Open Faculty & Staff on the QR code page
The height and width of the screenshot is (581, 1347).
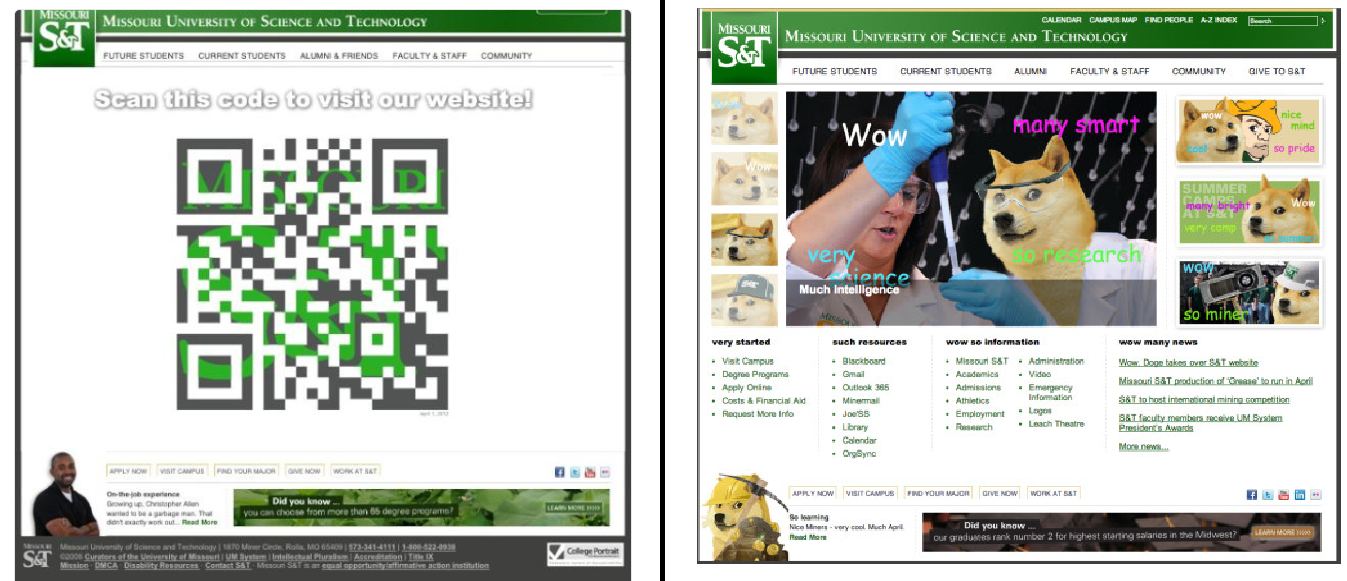(429, 56)
